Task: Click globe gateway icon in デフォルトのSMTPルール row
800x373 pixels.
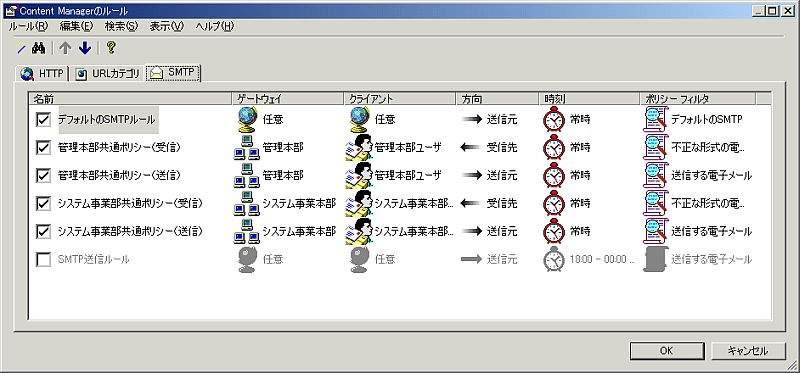Action: (x=247, y=120)
